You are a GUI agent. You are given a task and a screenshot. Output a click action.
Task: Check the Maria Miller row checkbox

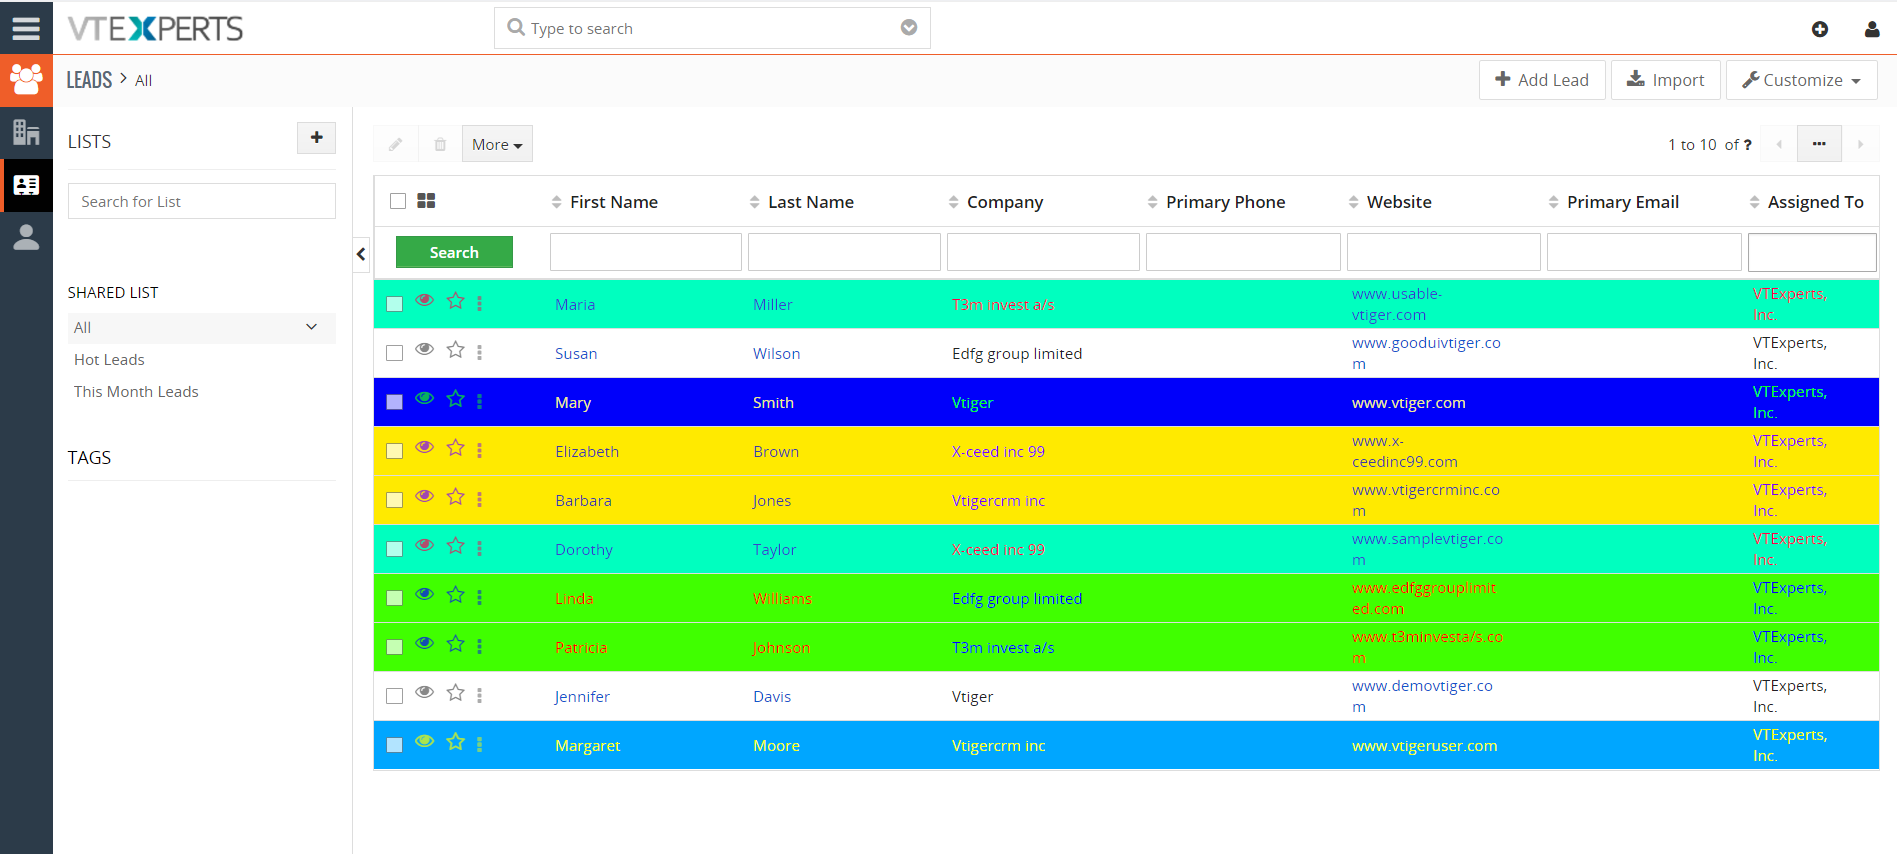[x=395, y=304]
